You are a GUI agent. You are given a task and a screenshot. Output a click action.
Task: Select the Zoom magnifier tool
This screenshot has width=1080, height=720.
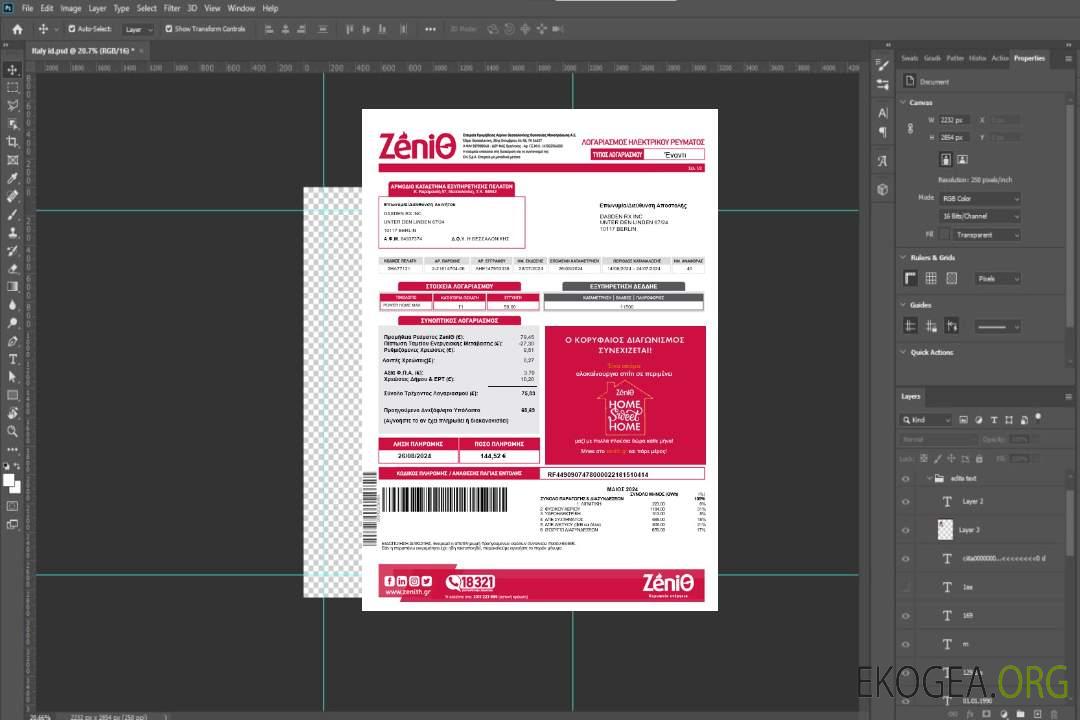[x=12, y=431]
